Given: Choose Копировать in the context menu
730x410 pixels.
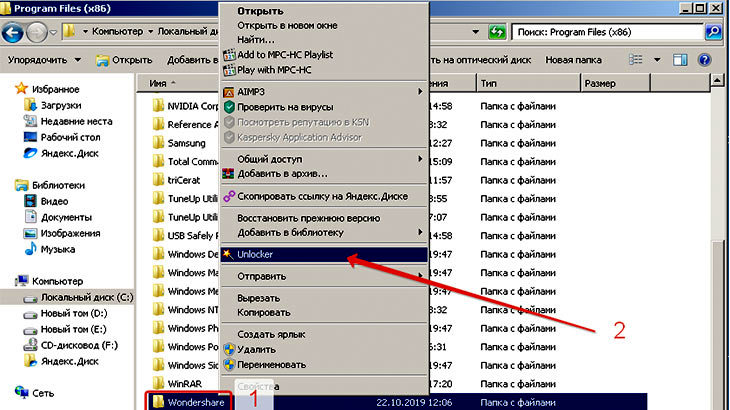Looking at the screenshot, I should click(324, 312).
